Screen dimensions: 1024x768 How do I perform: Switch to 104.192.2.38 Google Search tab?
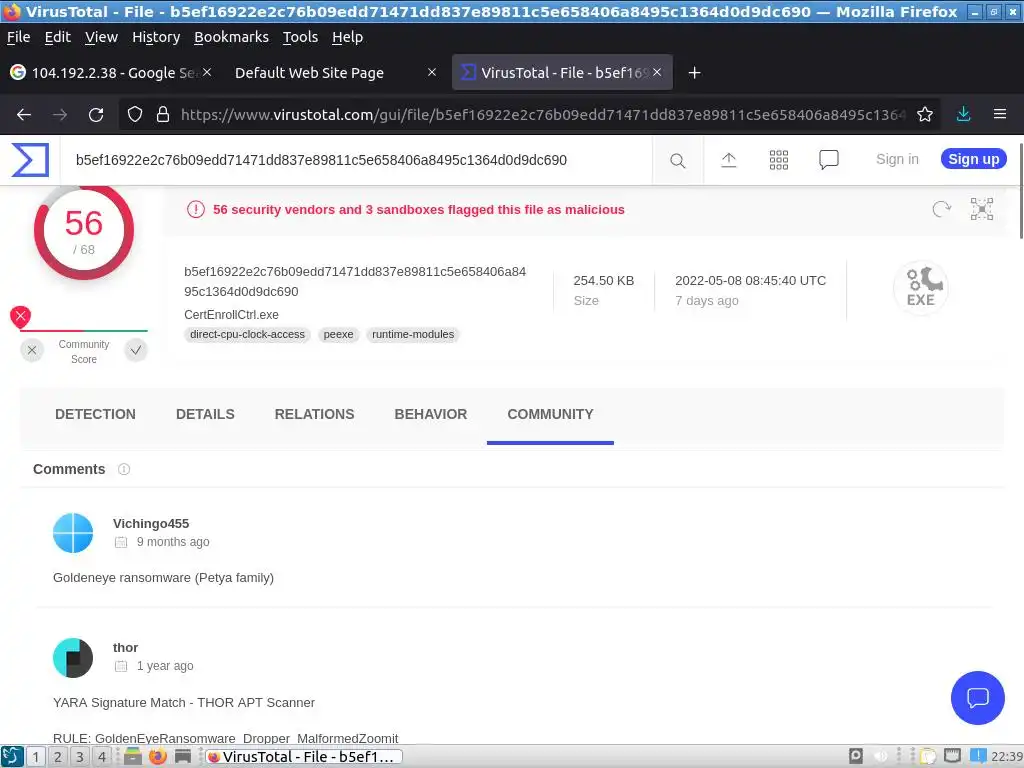(x=111, y=72)
